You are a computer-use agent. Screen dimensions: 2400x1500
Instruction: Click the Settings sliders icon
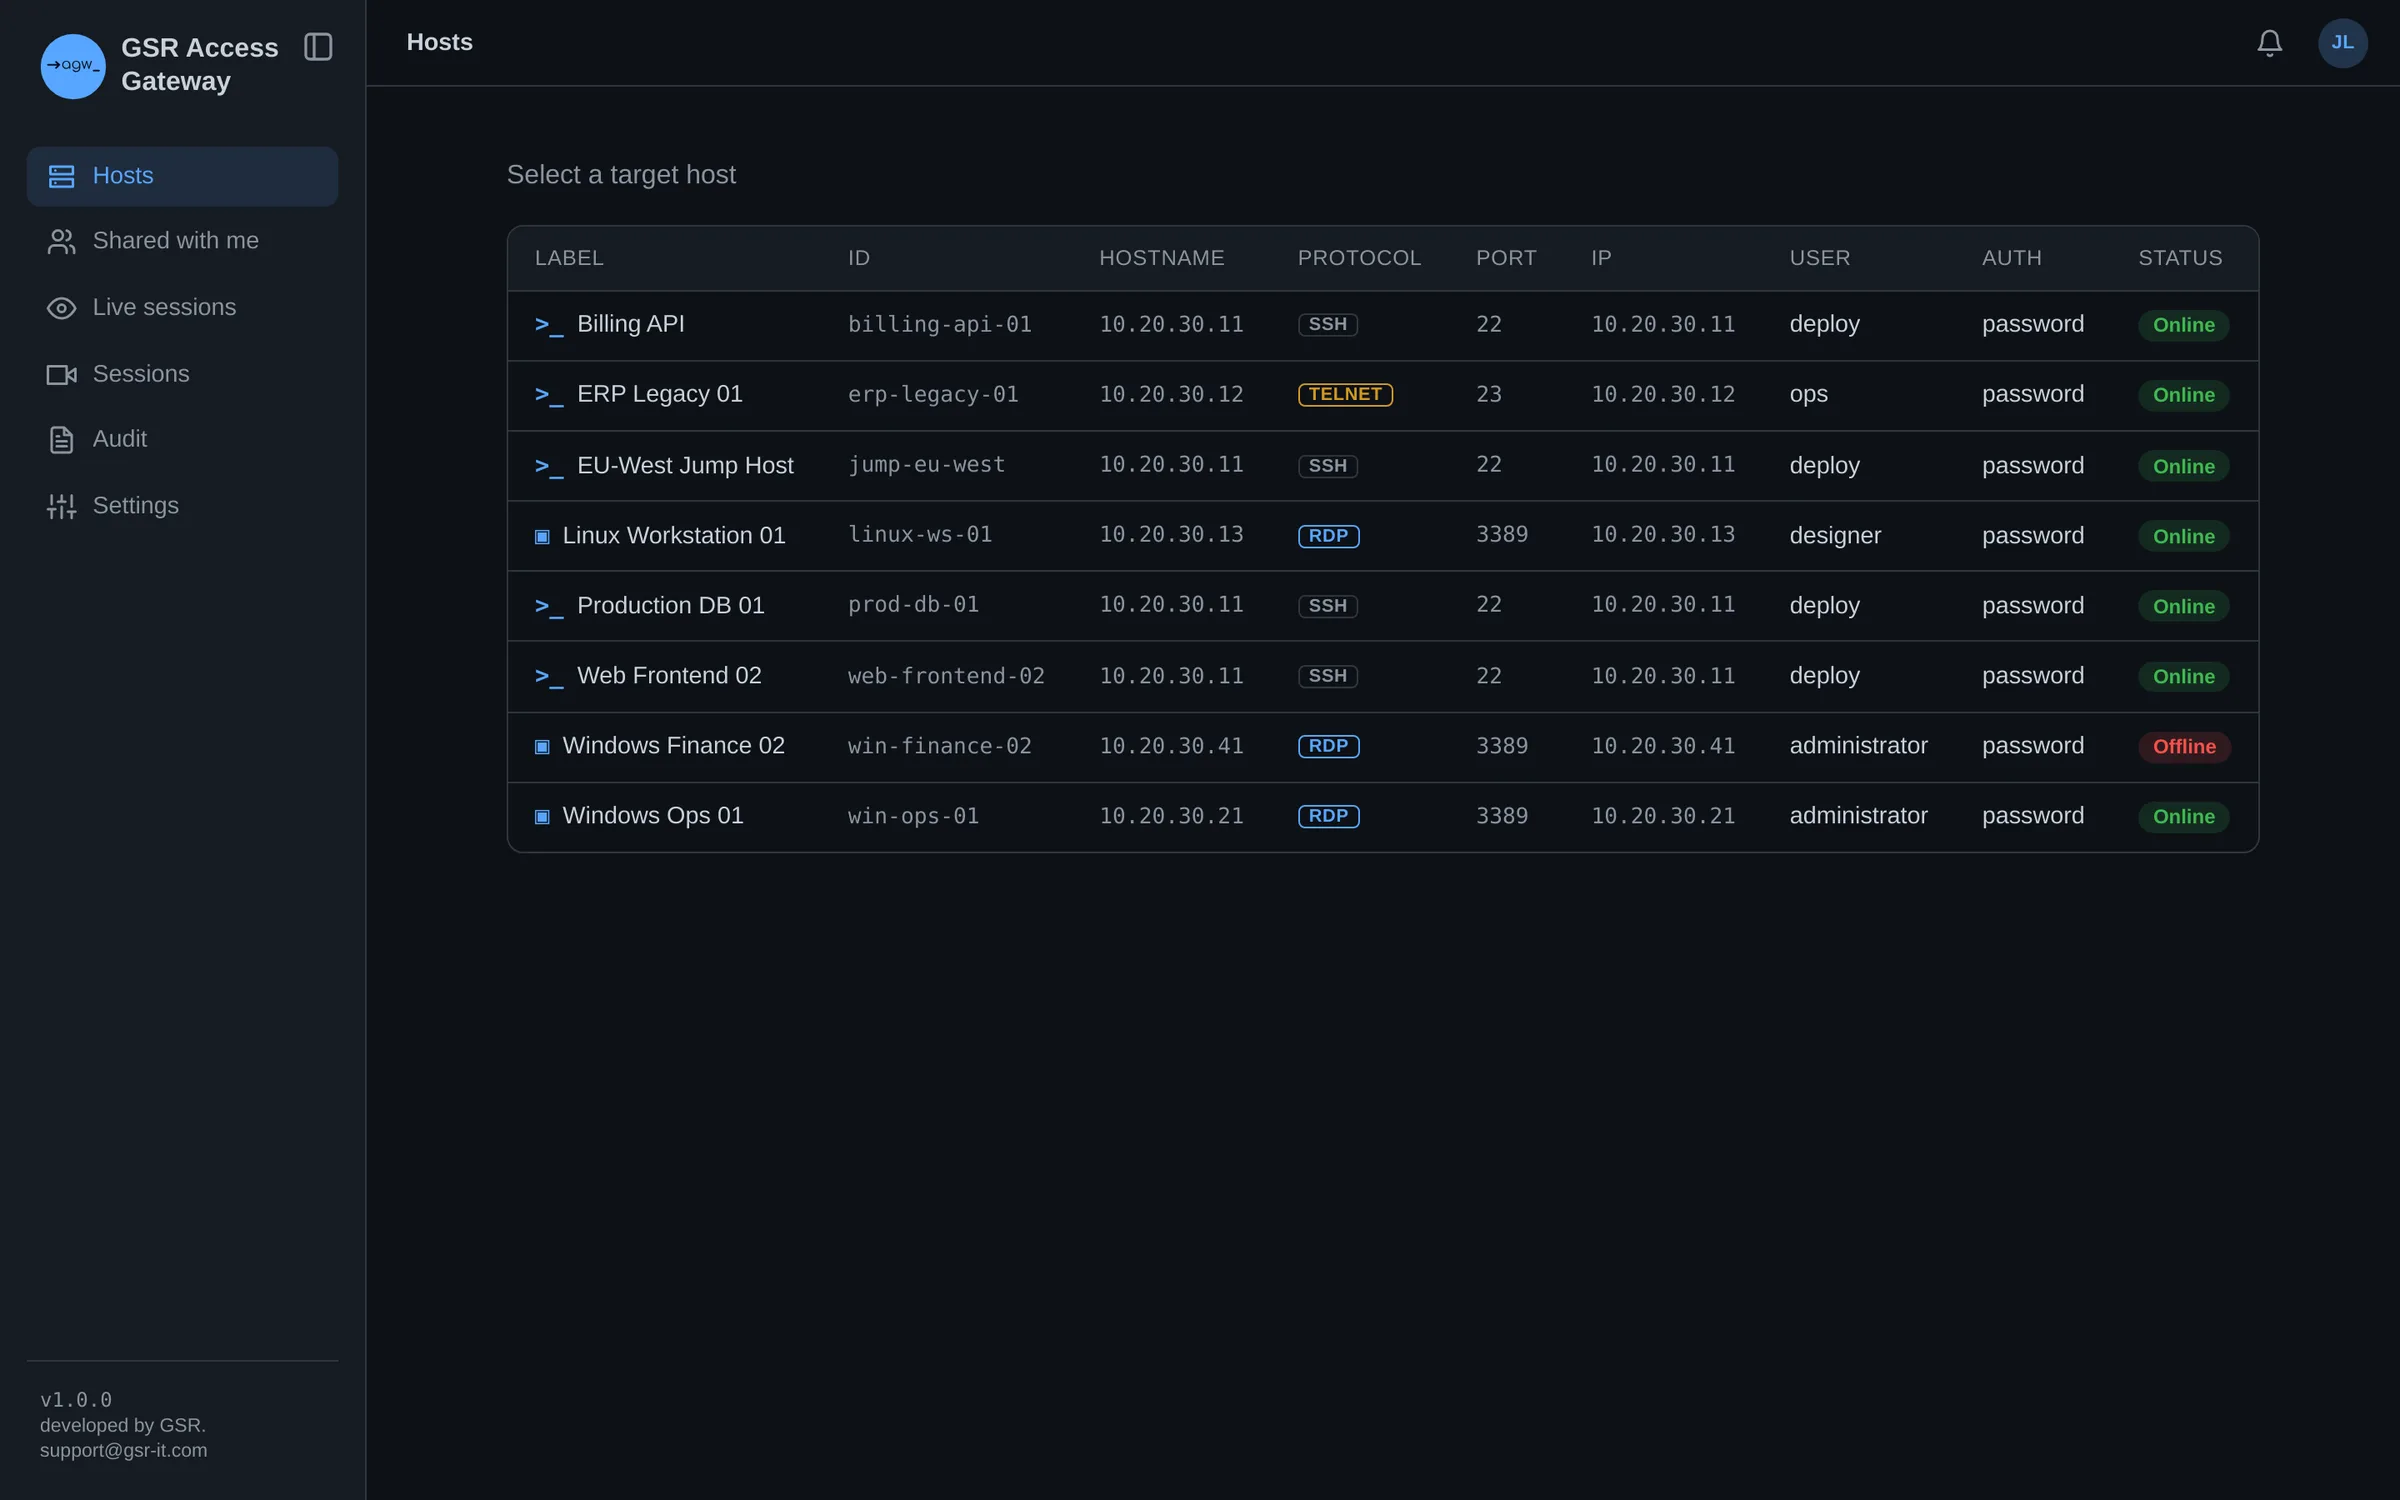pos(61,506)
